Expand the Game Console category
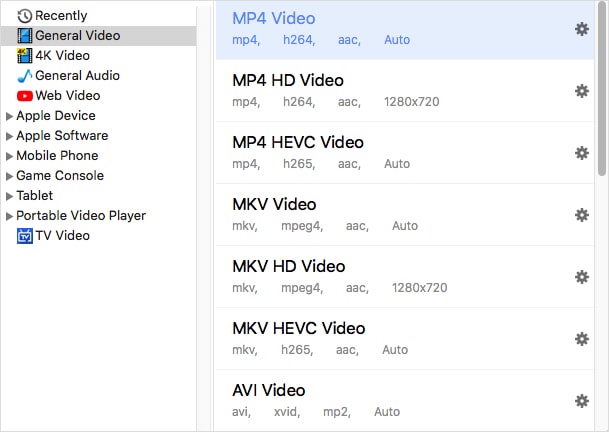The width and height of the screenshot is (609, 432). [x=9, y=176]
